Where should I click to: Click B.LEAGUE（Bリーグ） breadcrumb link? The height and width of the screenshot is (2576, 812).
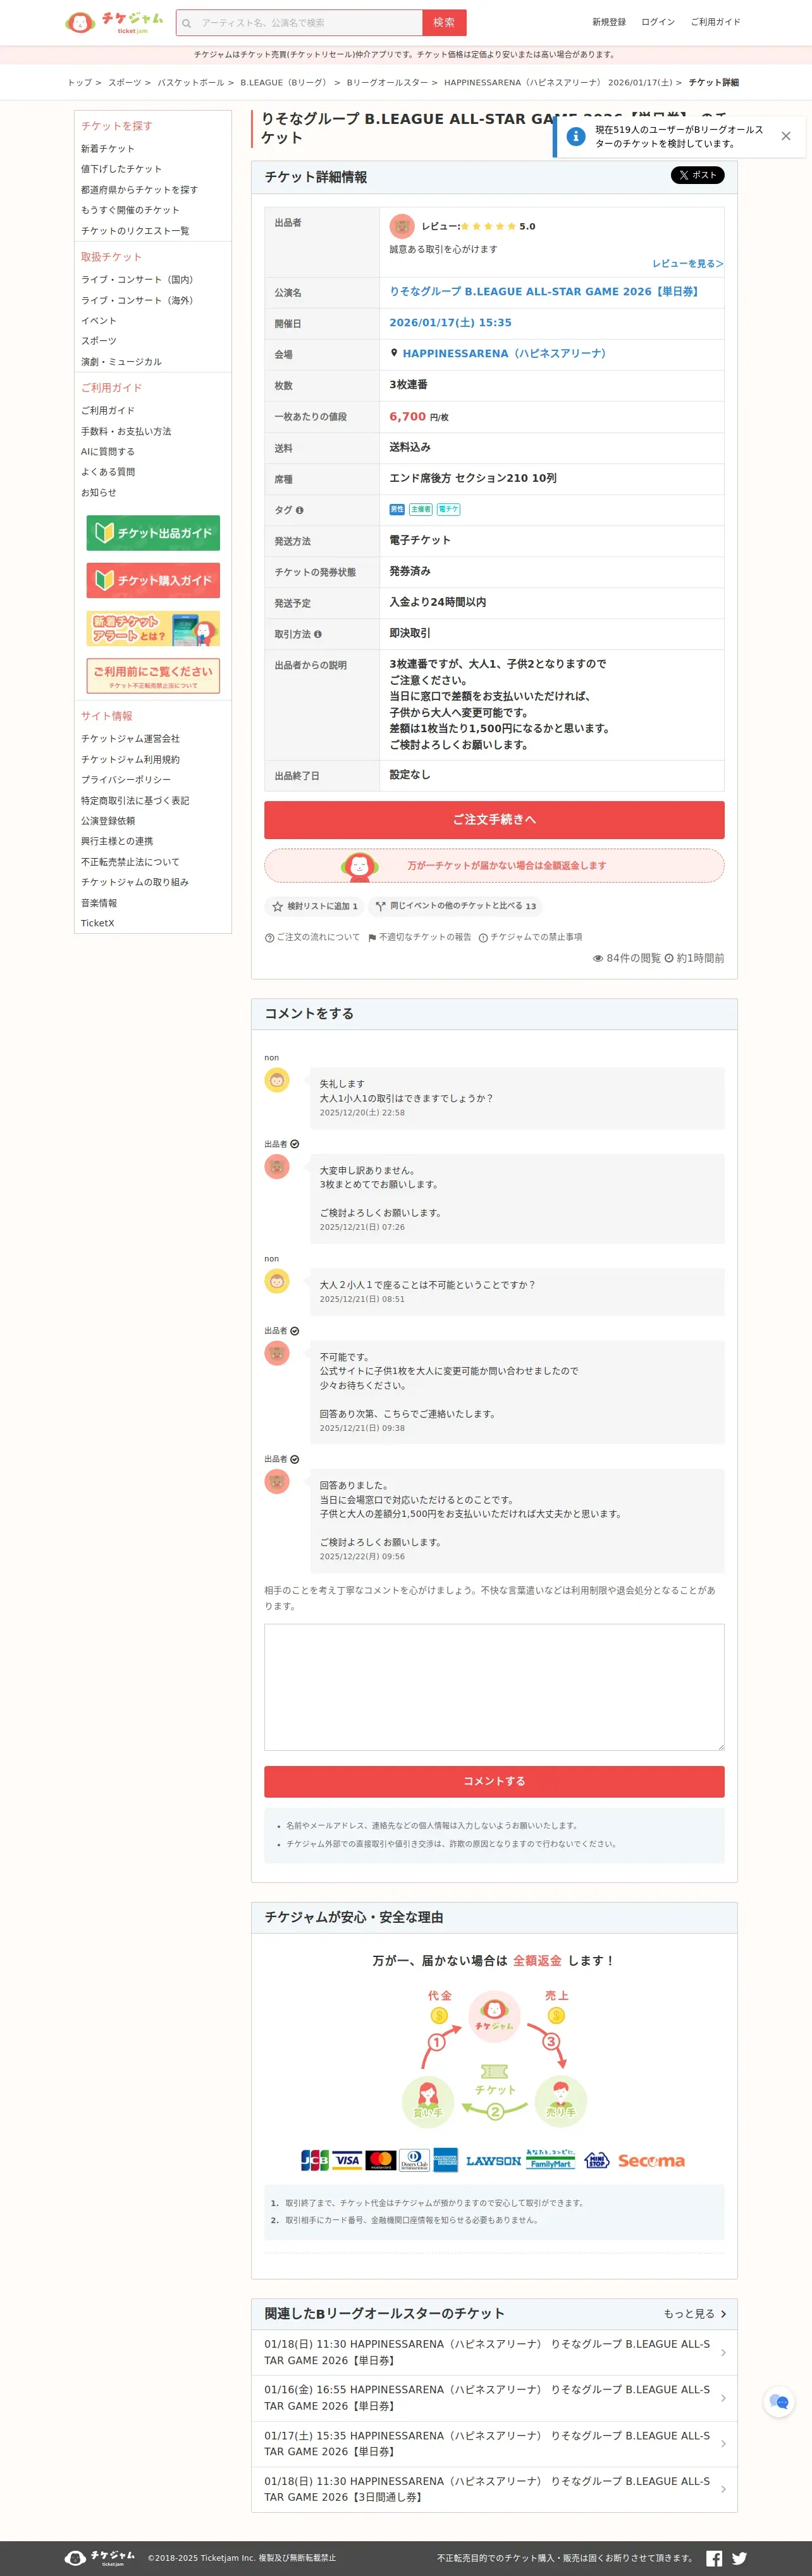(285, 83)
